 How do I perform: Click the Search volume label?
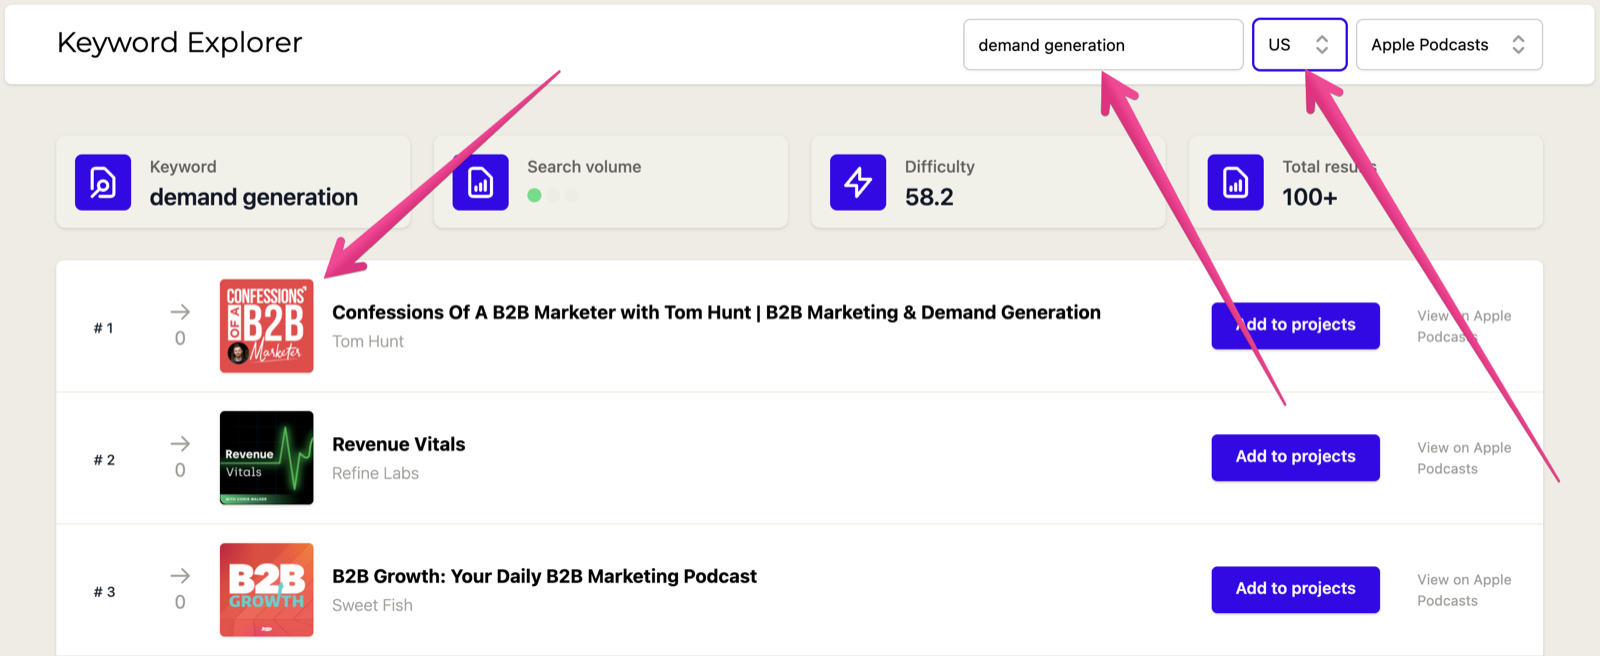pyautogui.click(x=584, y=167)
